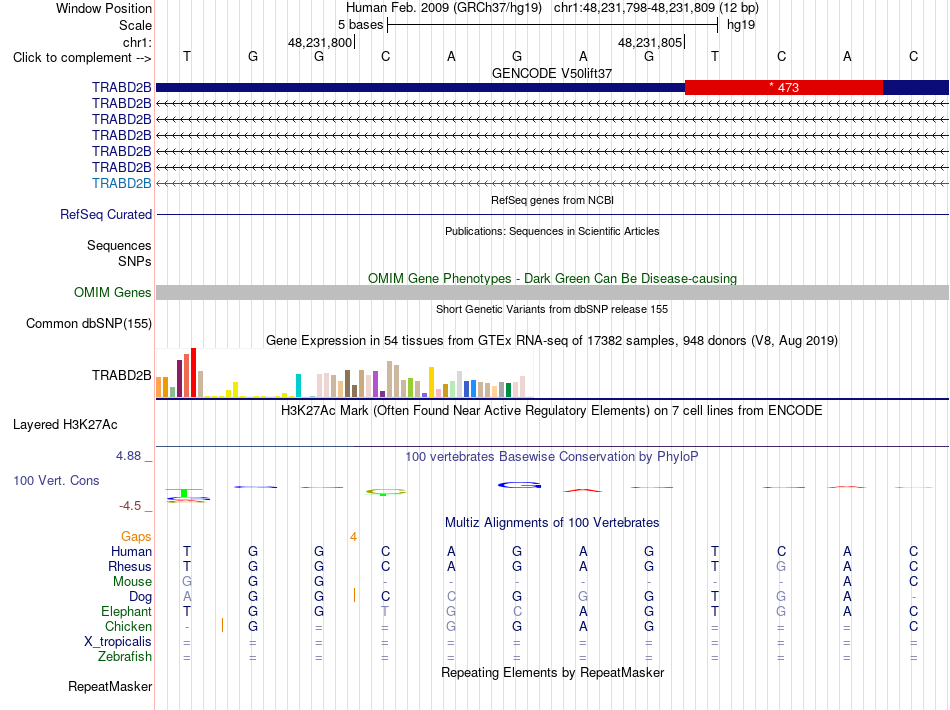Click the Rhesus species label
Image resolution: width=950 pixels, height=710 pixels.
tap(130, 566)
